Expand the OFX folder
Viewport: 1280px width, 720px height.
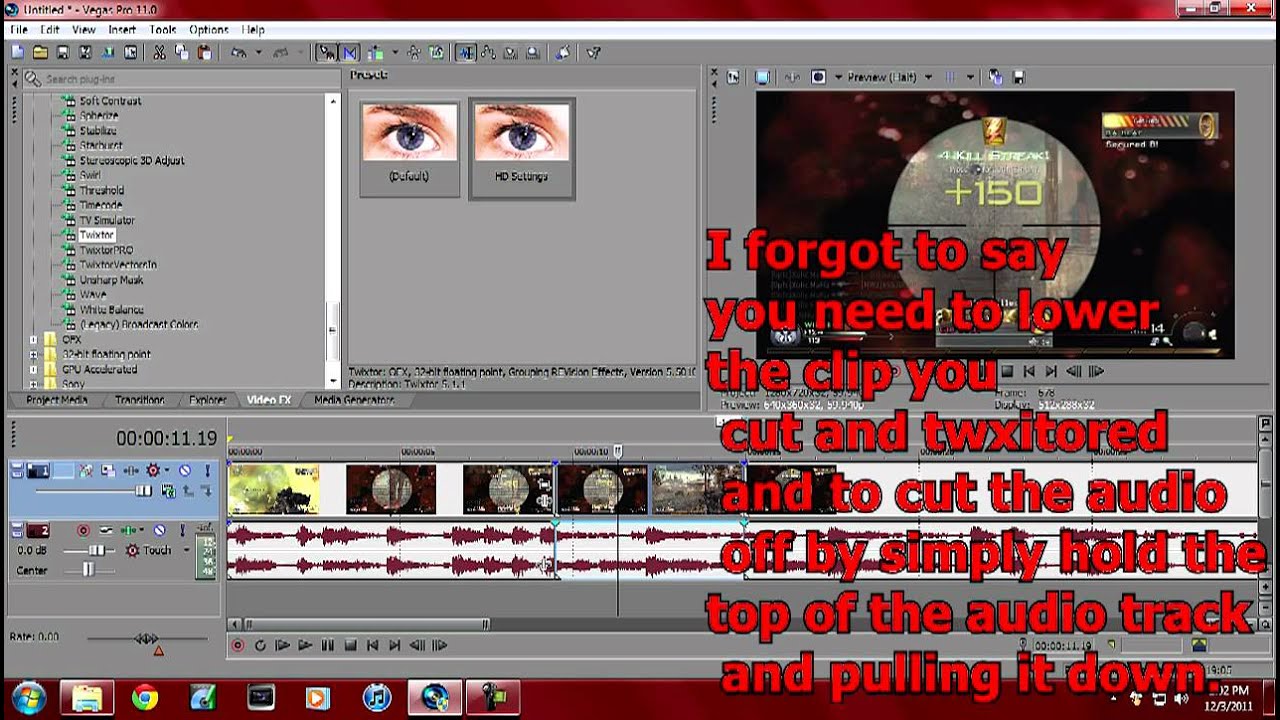(34, 340)
